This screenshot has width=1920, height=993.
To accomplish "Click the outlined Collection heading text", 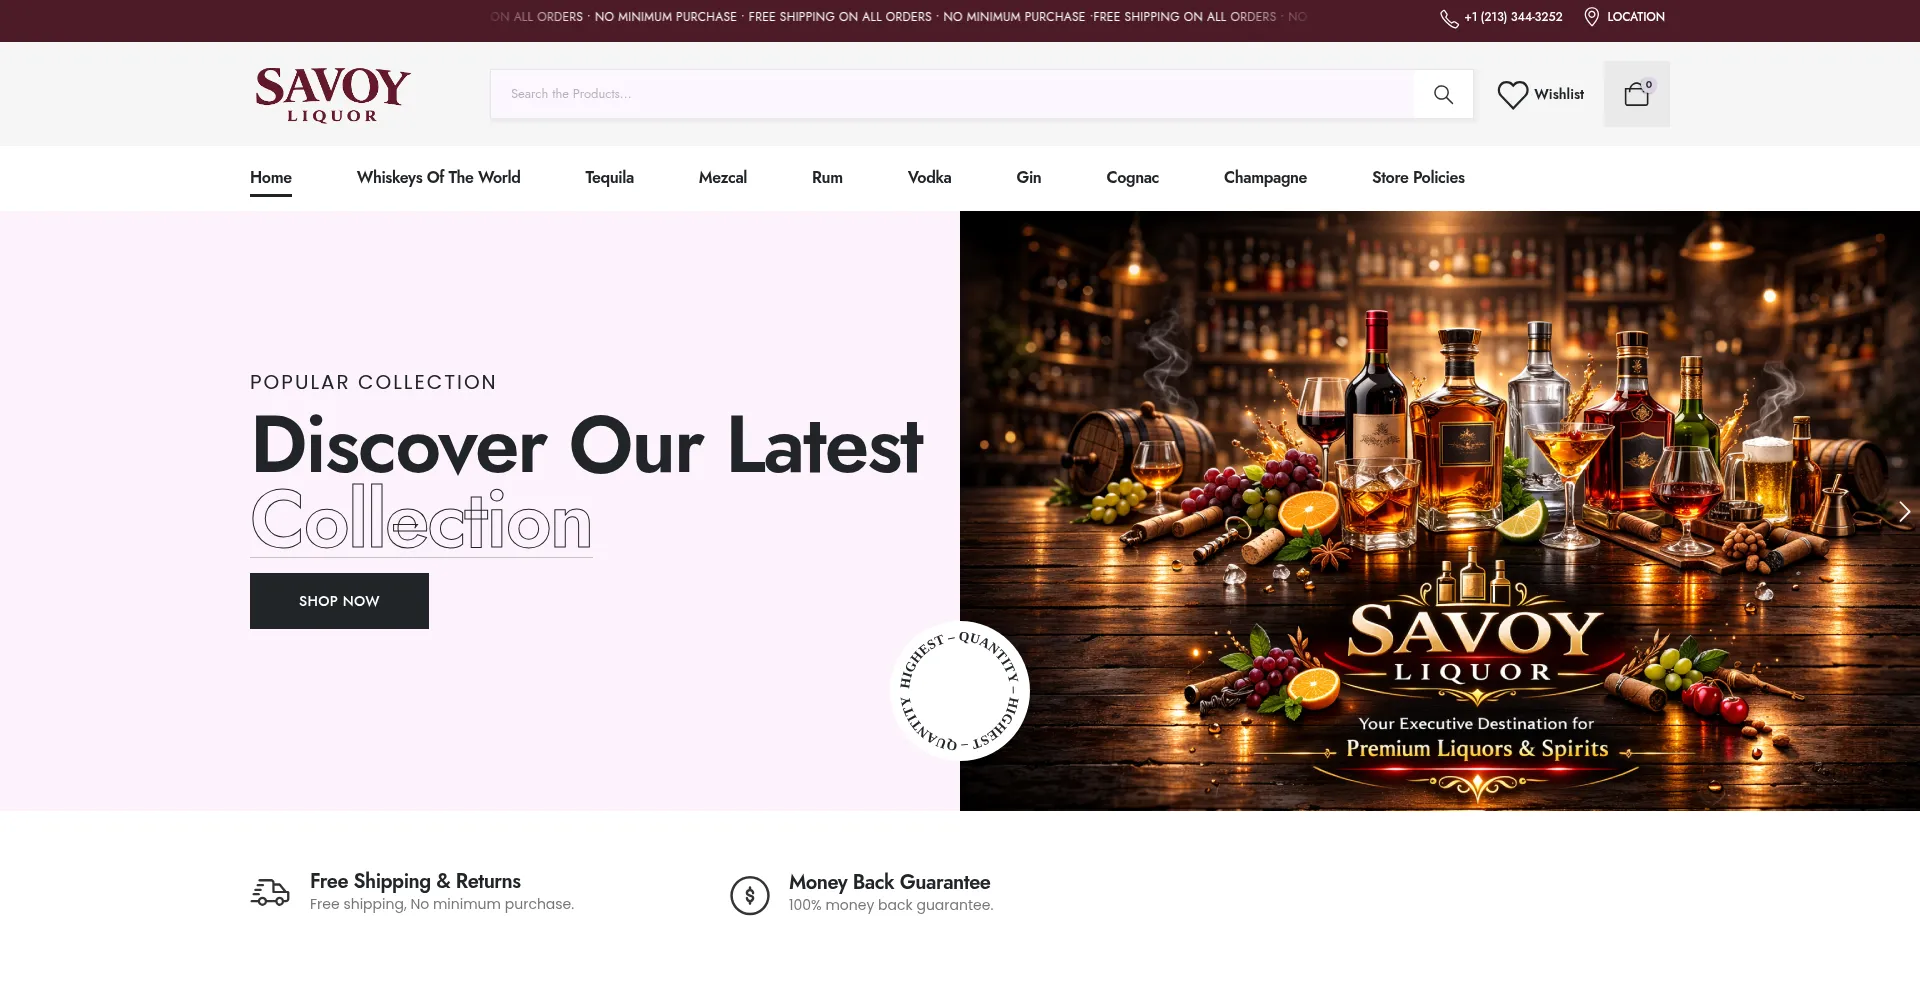I will pyautogui.click(x=421, y=519).
